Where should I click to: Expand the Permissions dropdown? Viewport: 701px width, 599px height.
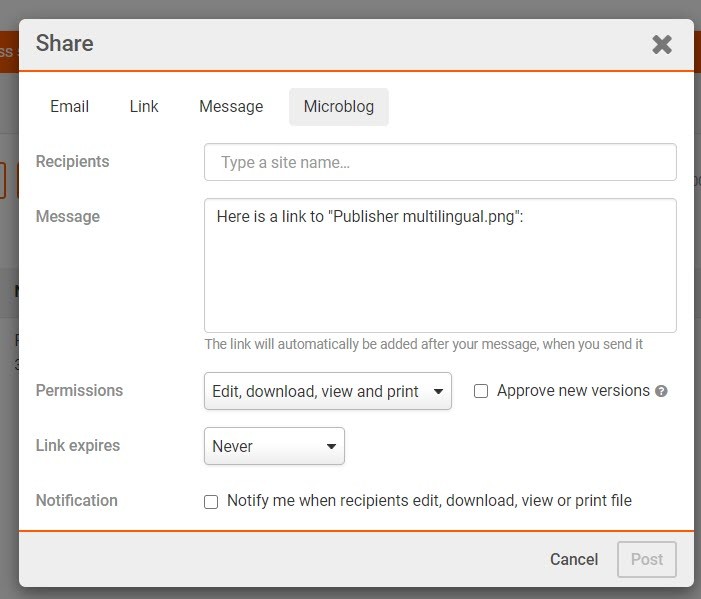click(x=327, y=391)
